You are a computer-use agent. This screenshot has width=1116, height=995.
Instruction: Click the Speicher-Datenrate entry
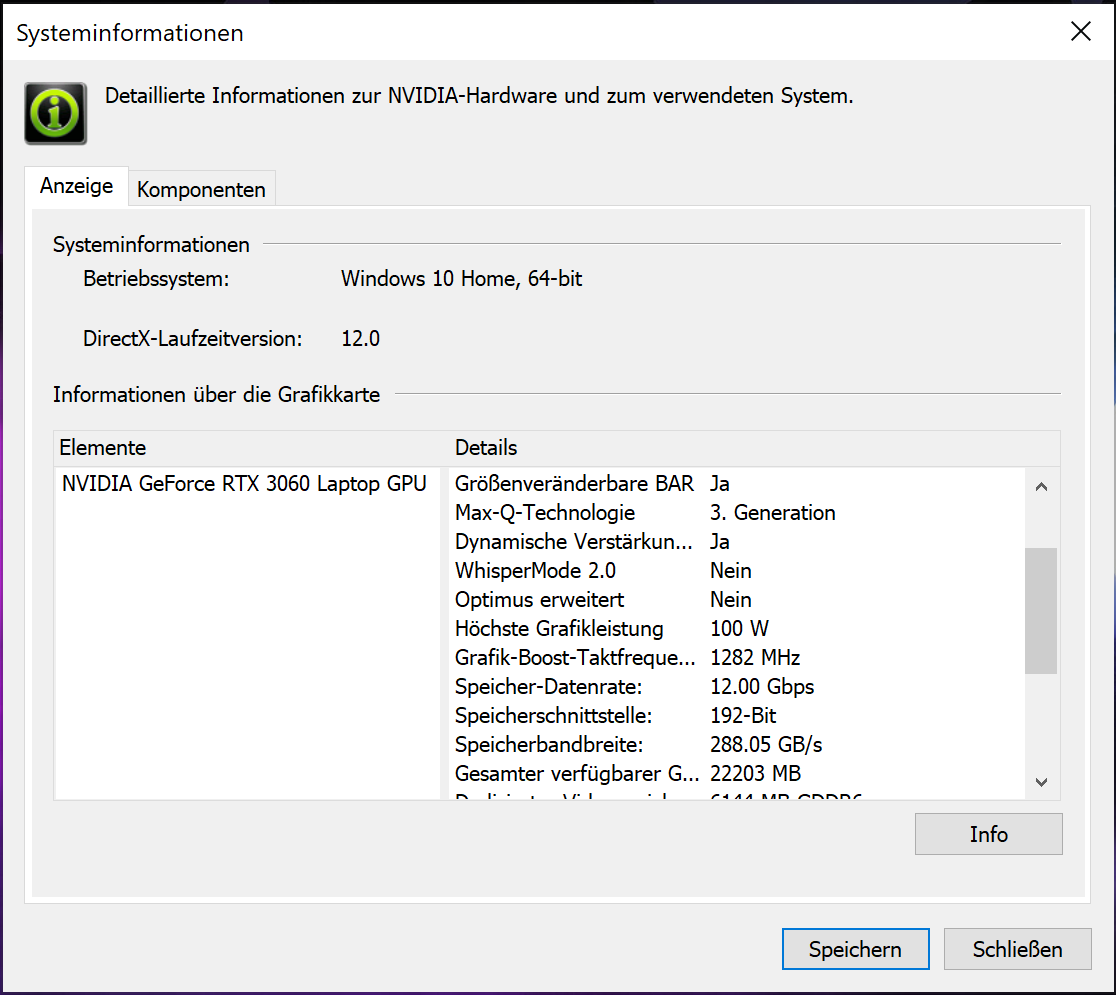pos(548,687)
